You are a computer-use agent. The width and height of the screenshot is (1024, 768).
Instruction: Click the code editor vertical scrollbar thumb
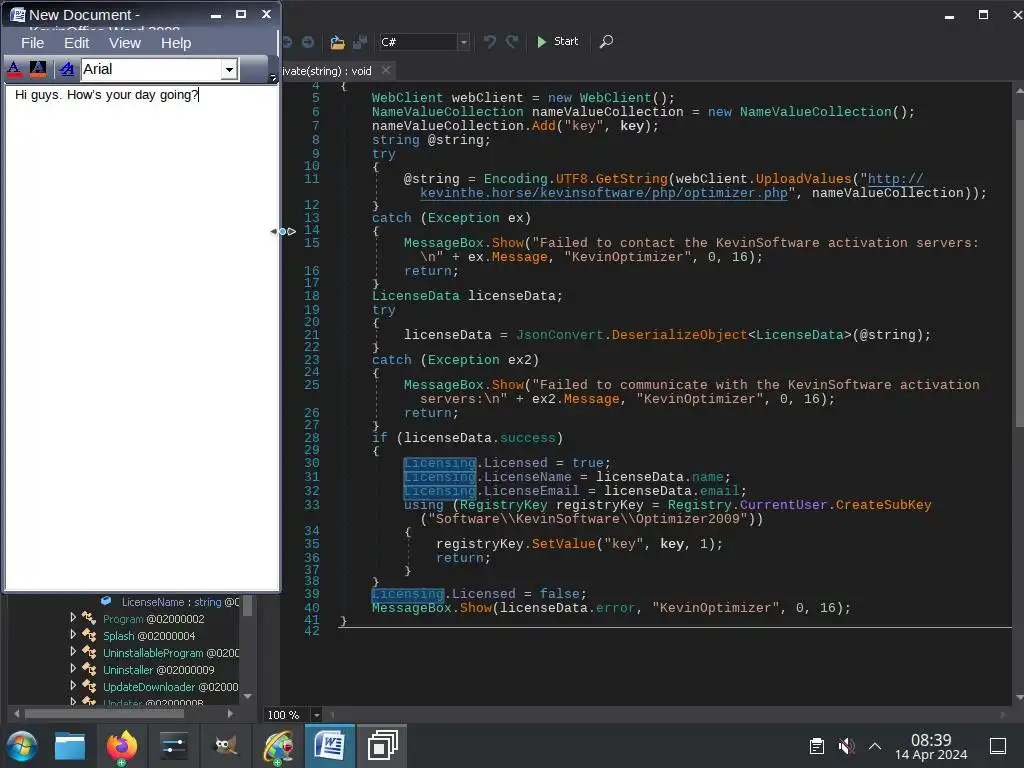pos(1019,274)
